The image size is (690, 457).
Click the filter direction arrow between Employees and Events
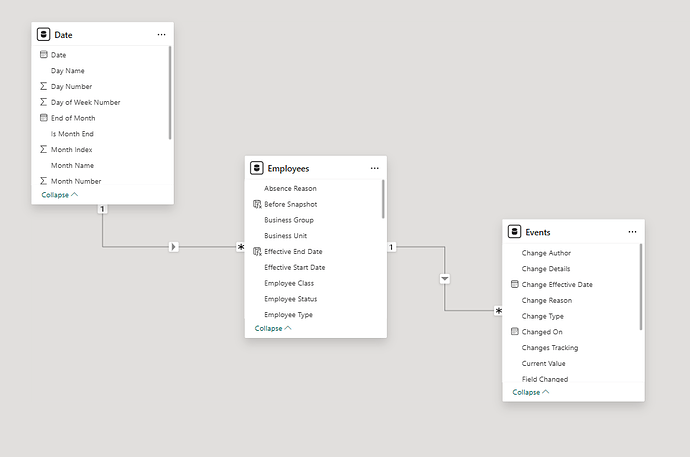[445, 279]
